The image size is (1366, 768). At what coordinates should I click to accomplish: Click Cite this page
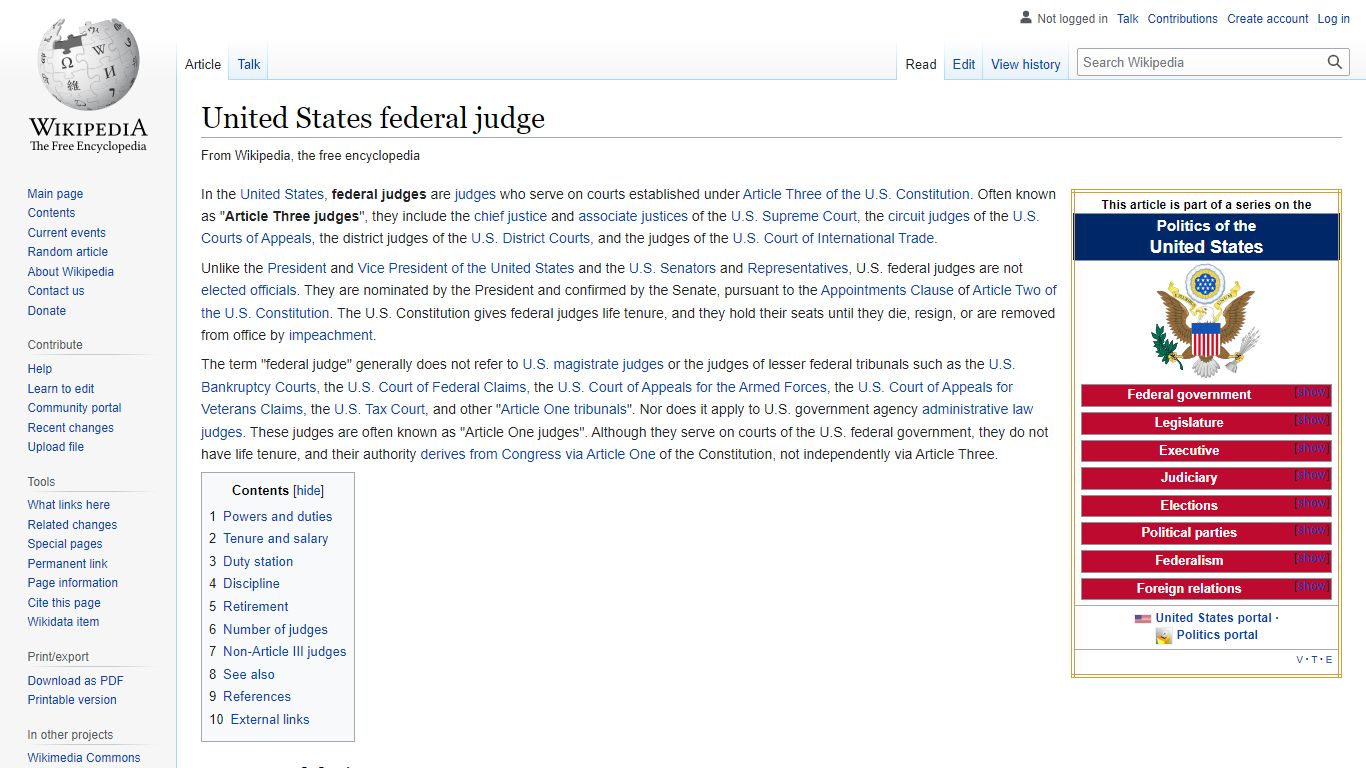pos(64,603)
